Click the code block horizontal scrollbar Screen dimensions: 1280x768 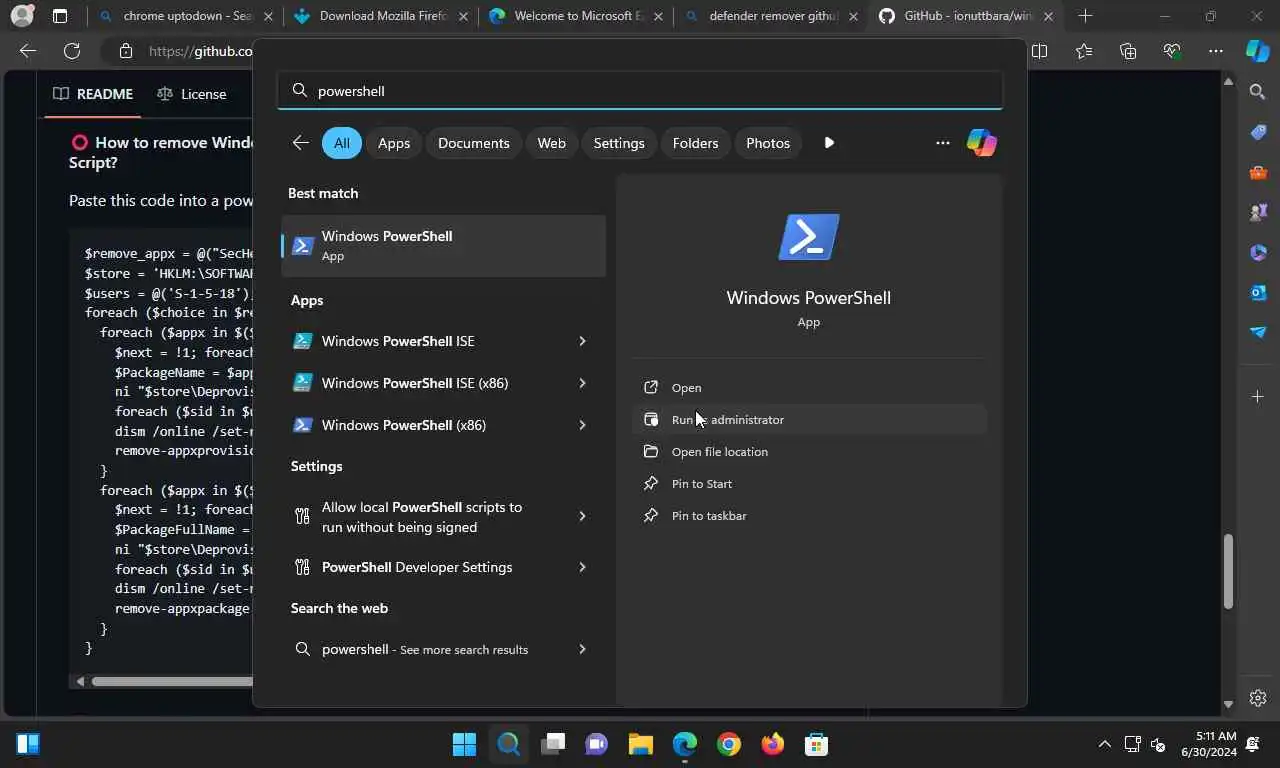click(172, 681)
